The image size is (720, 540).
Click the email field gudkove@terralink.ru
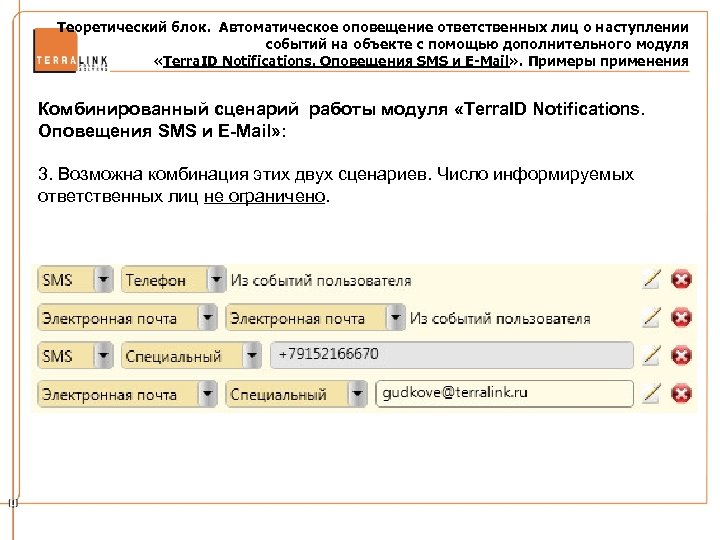pyautogui.click(x=505, y=394)
